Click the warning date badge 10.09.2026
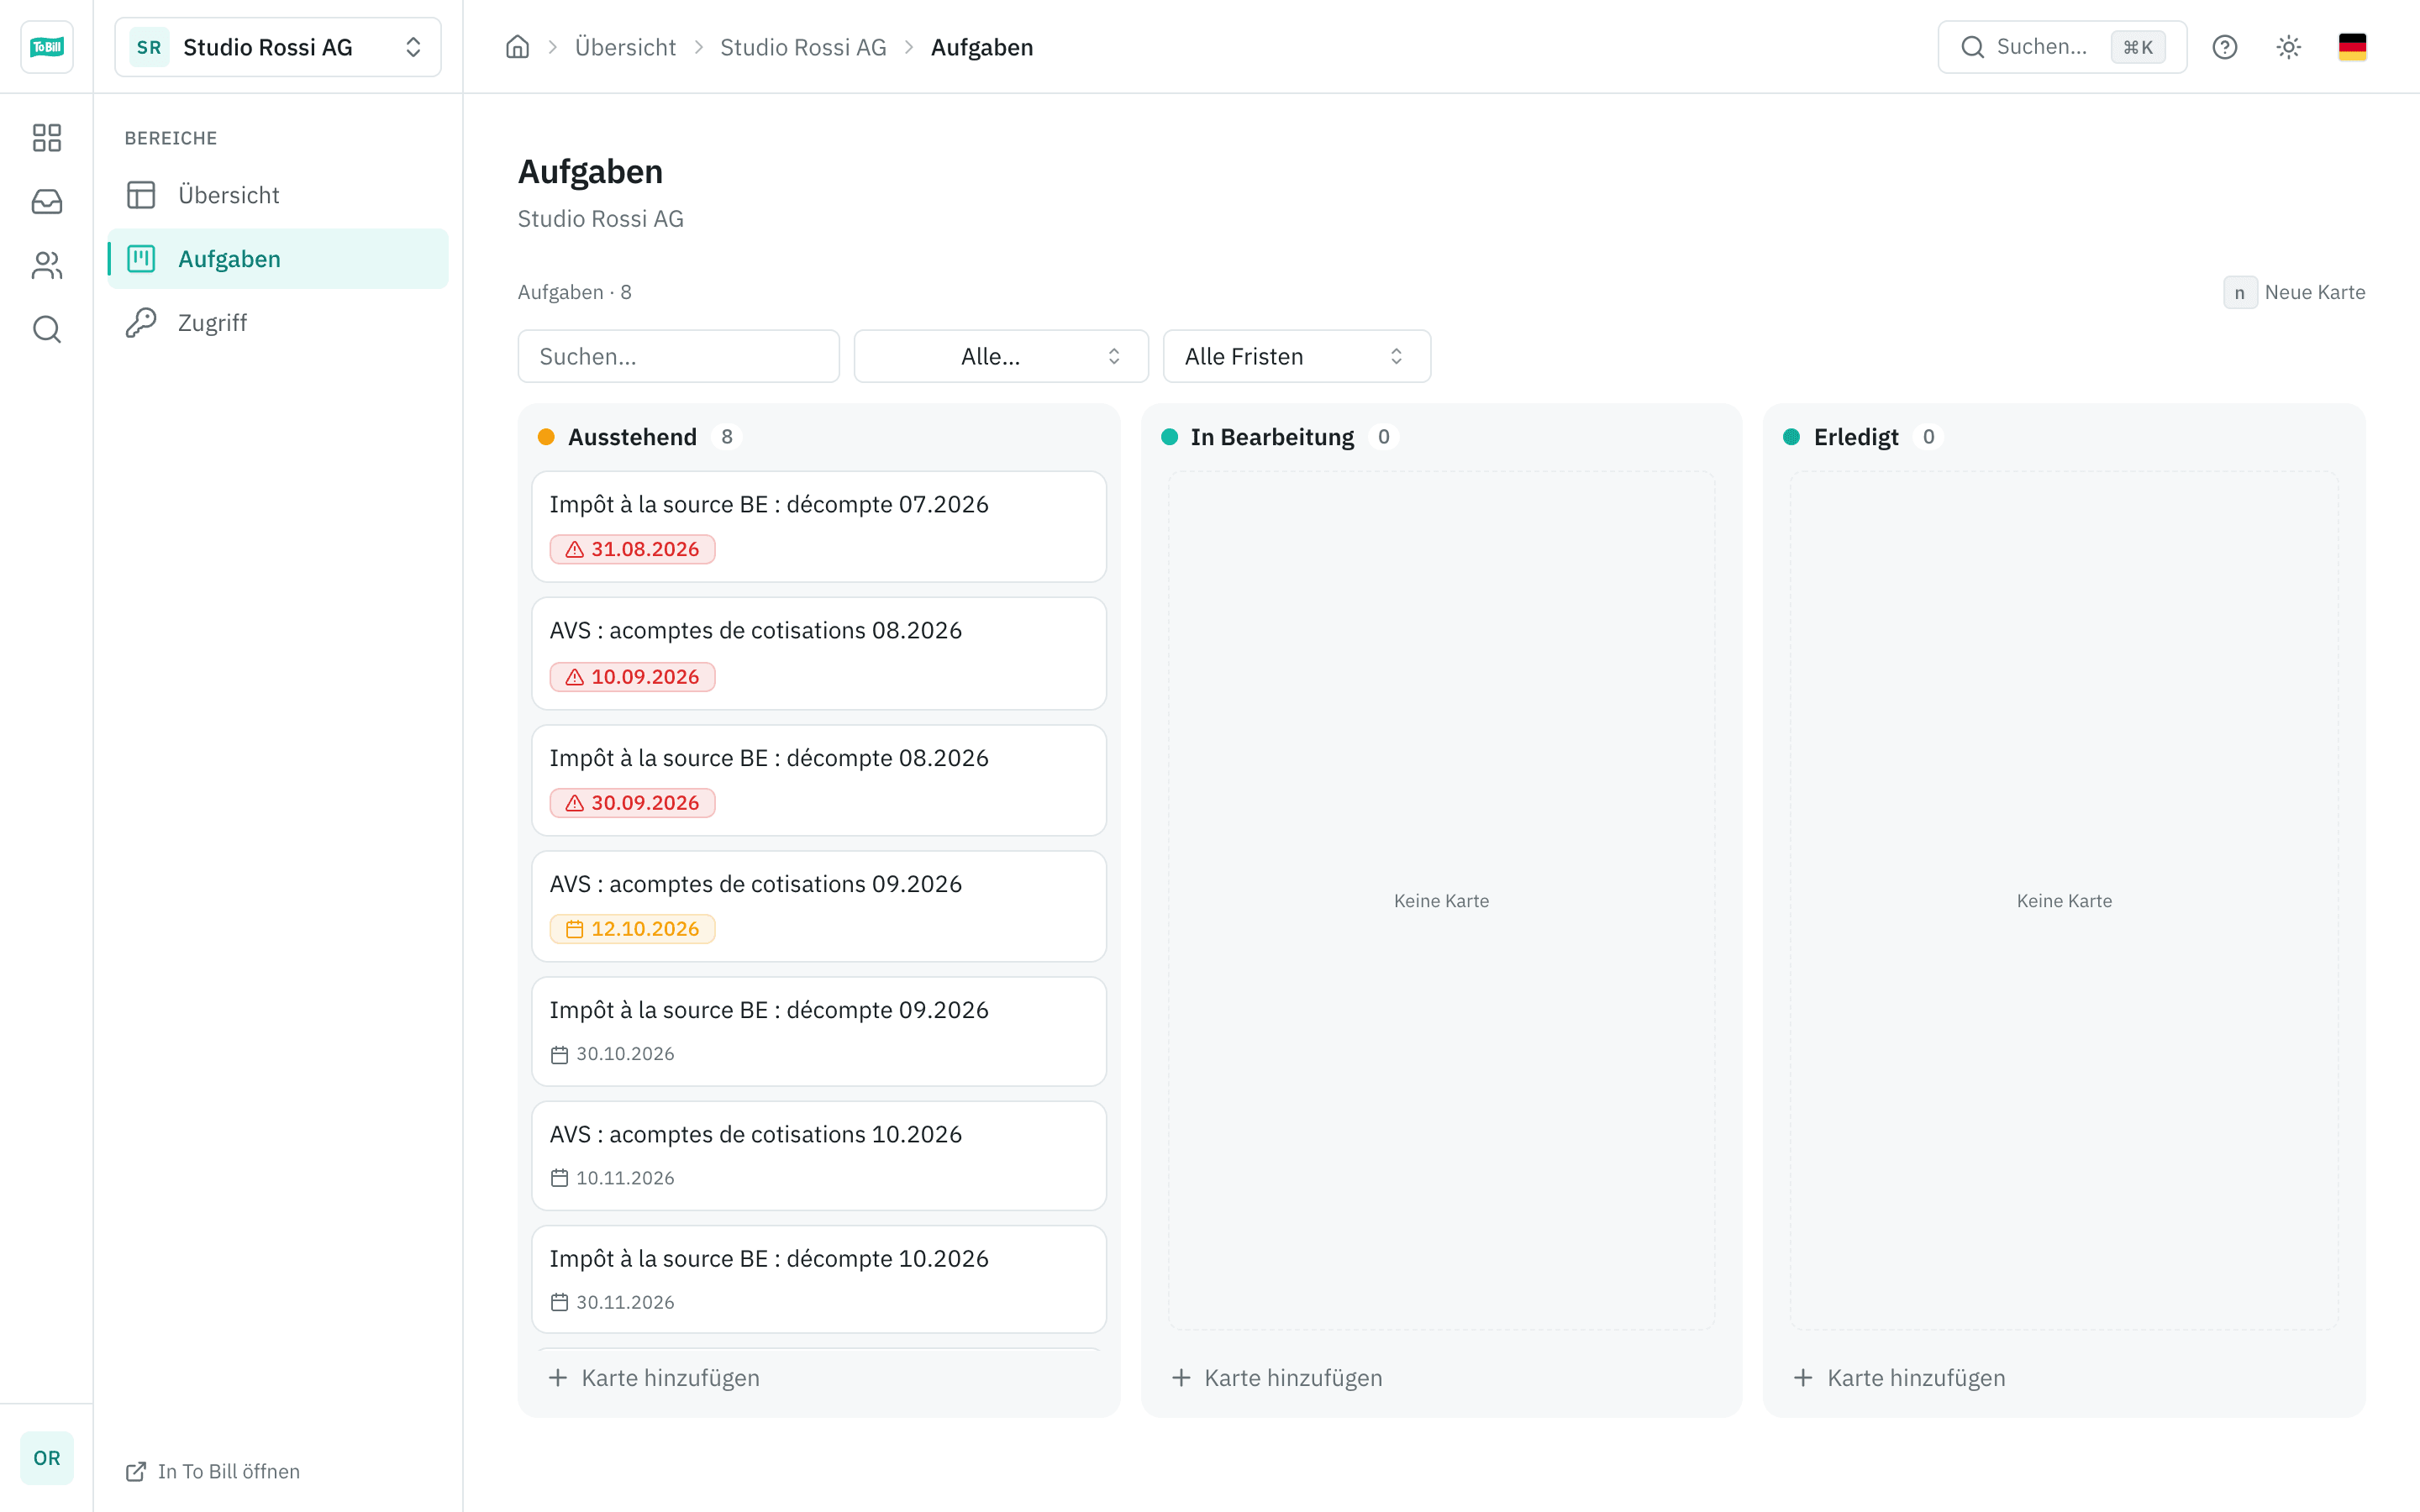Screen dimensions: 2420x1512 tap(632, 677)
